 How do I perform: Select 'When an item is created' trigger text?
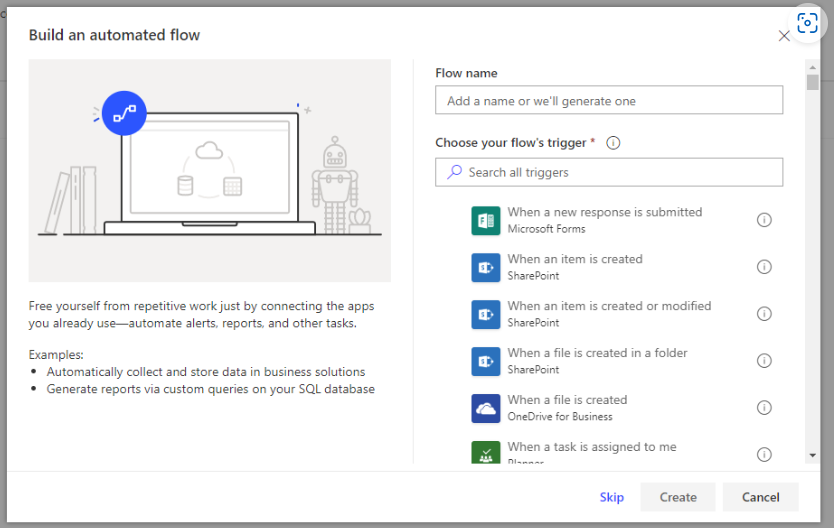click(575, 259)
